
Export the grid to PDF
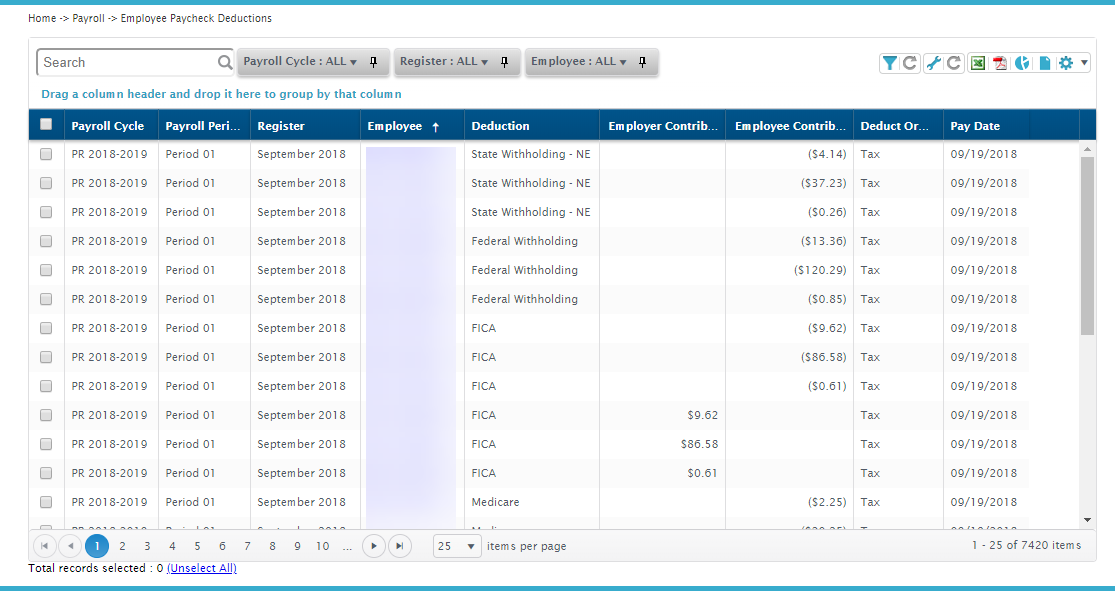[x=1001, y=63]
